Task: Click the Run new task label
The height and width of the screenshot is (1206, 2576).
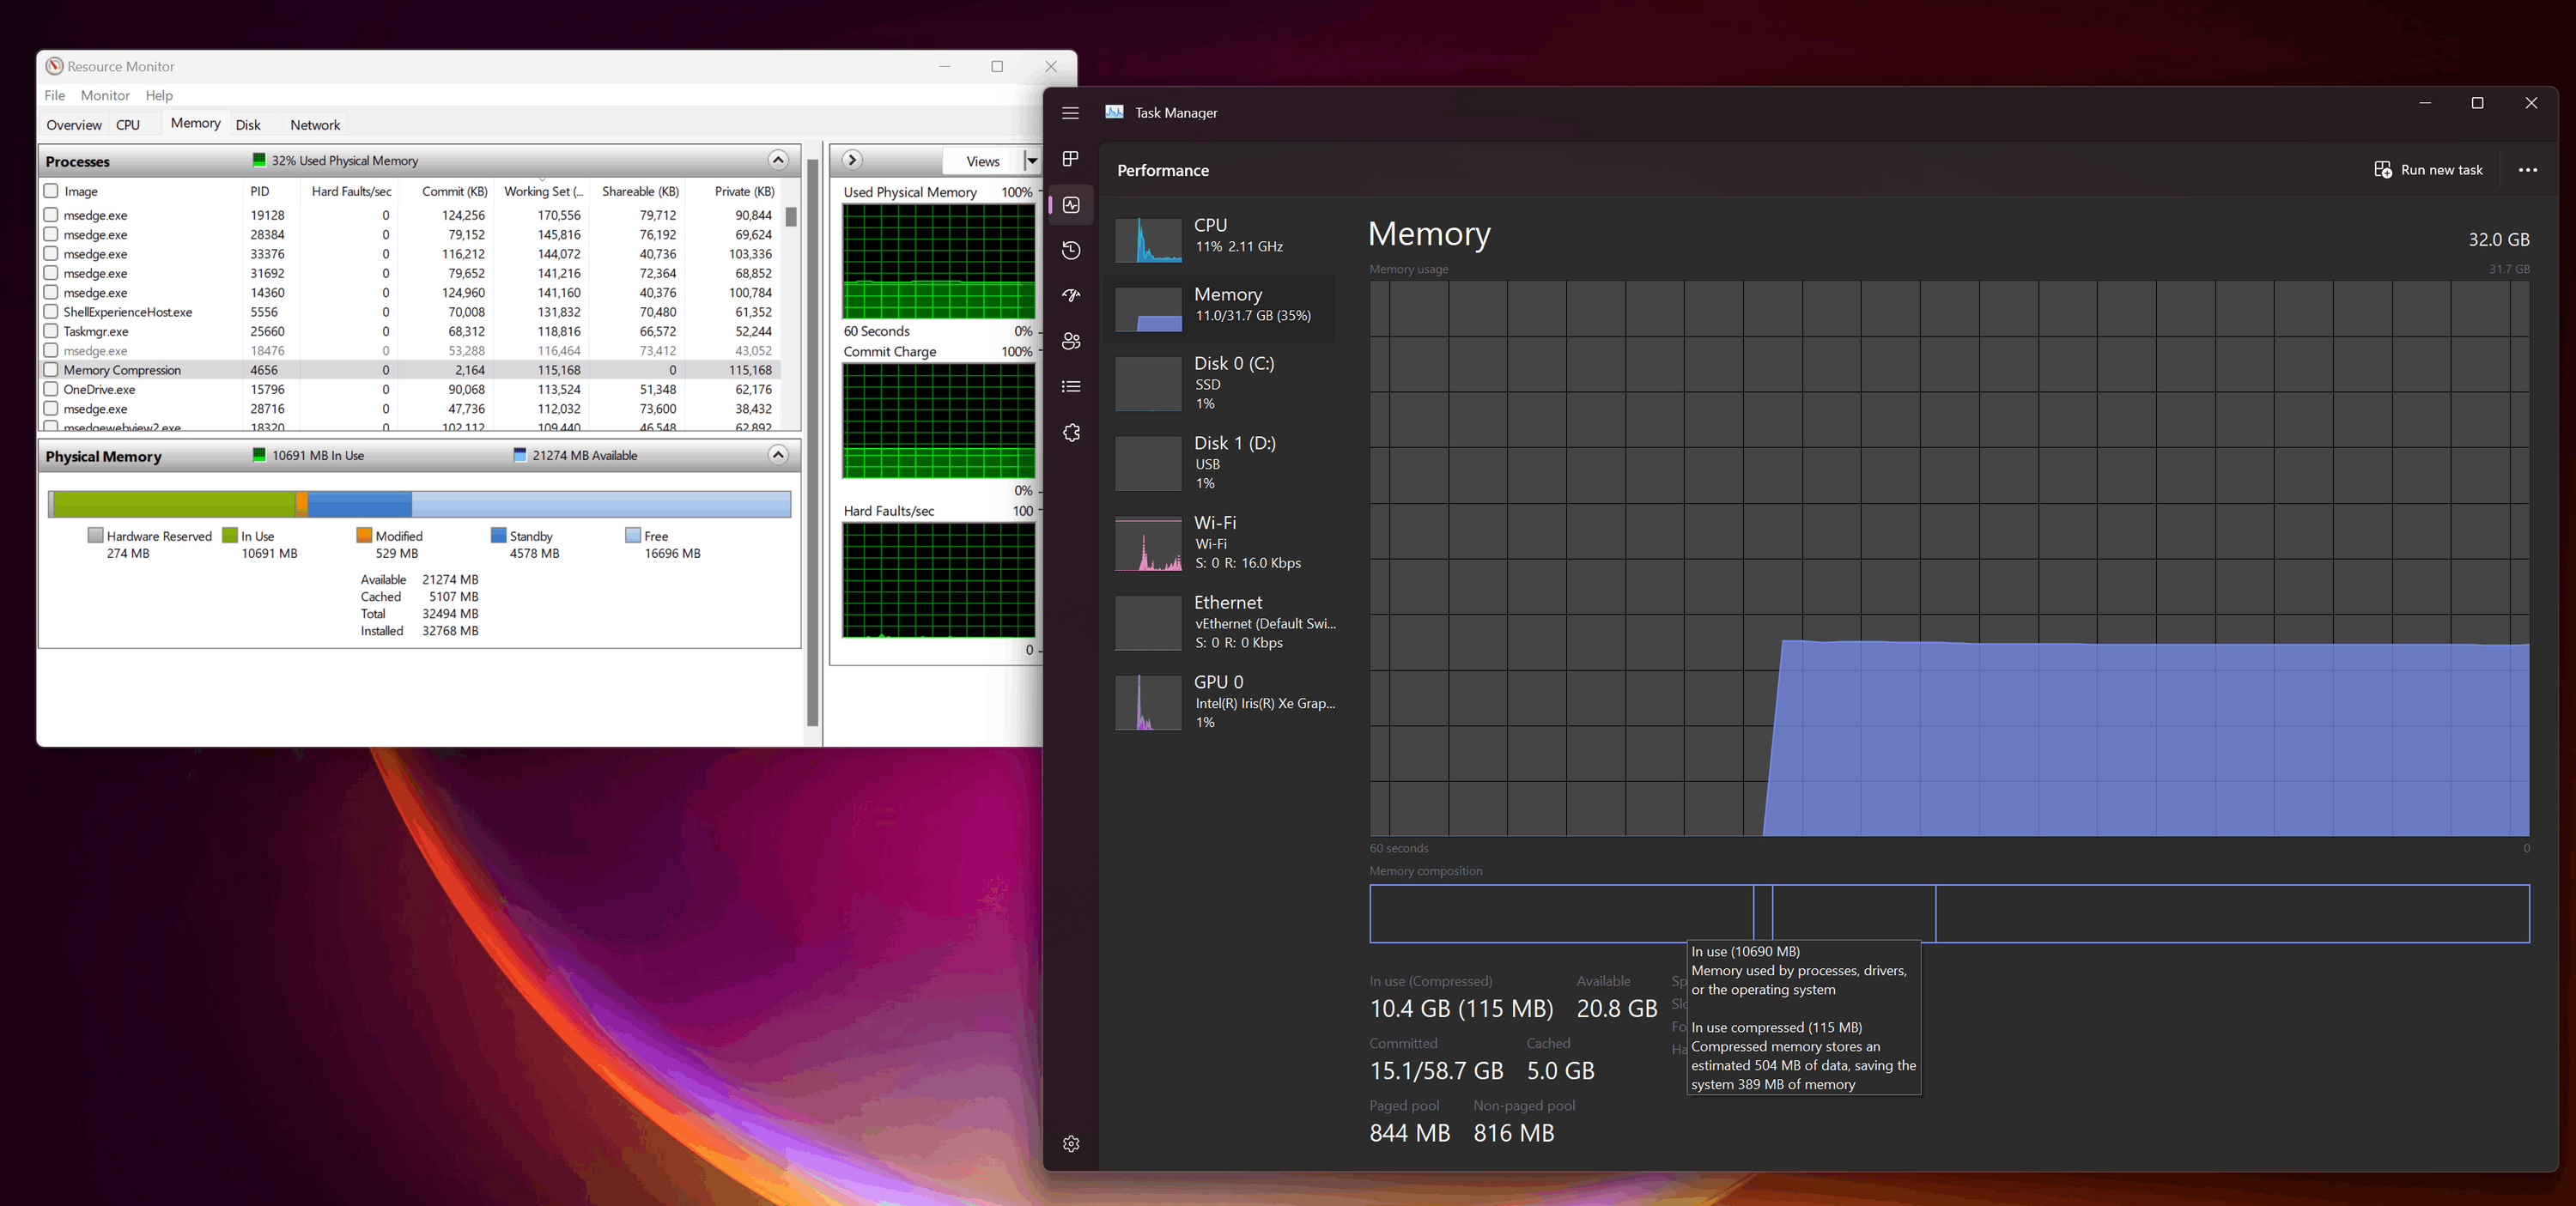Action: pos(2441,170)
